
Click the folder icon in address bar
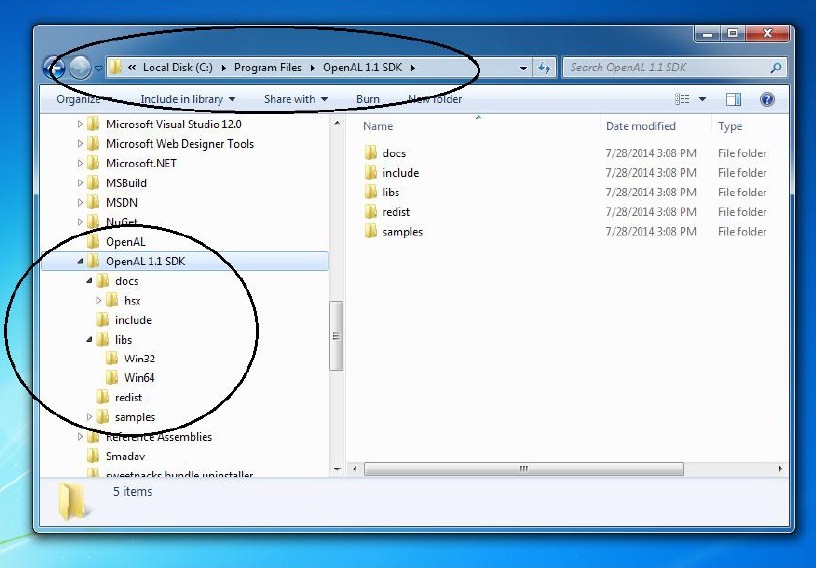[x=116, y=67]
